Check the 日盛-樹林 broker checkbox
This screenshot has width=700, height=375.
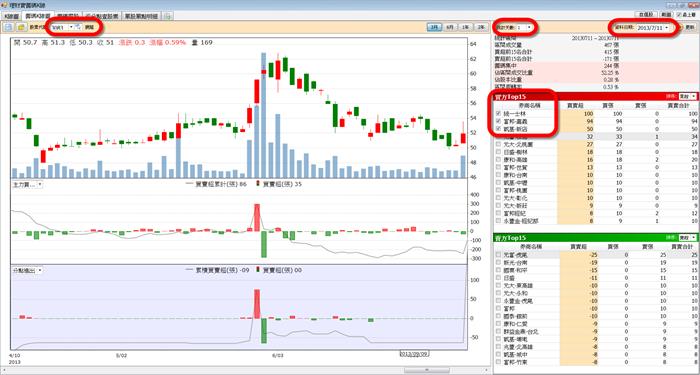pos(498,152)
